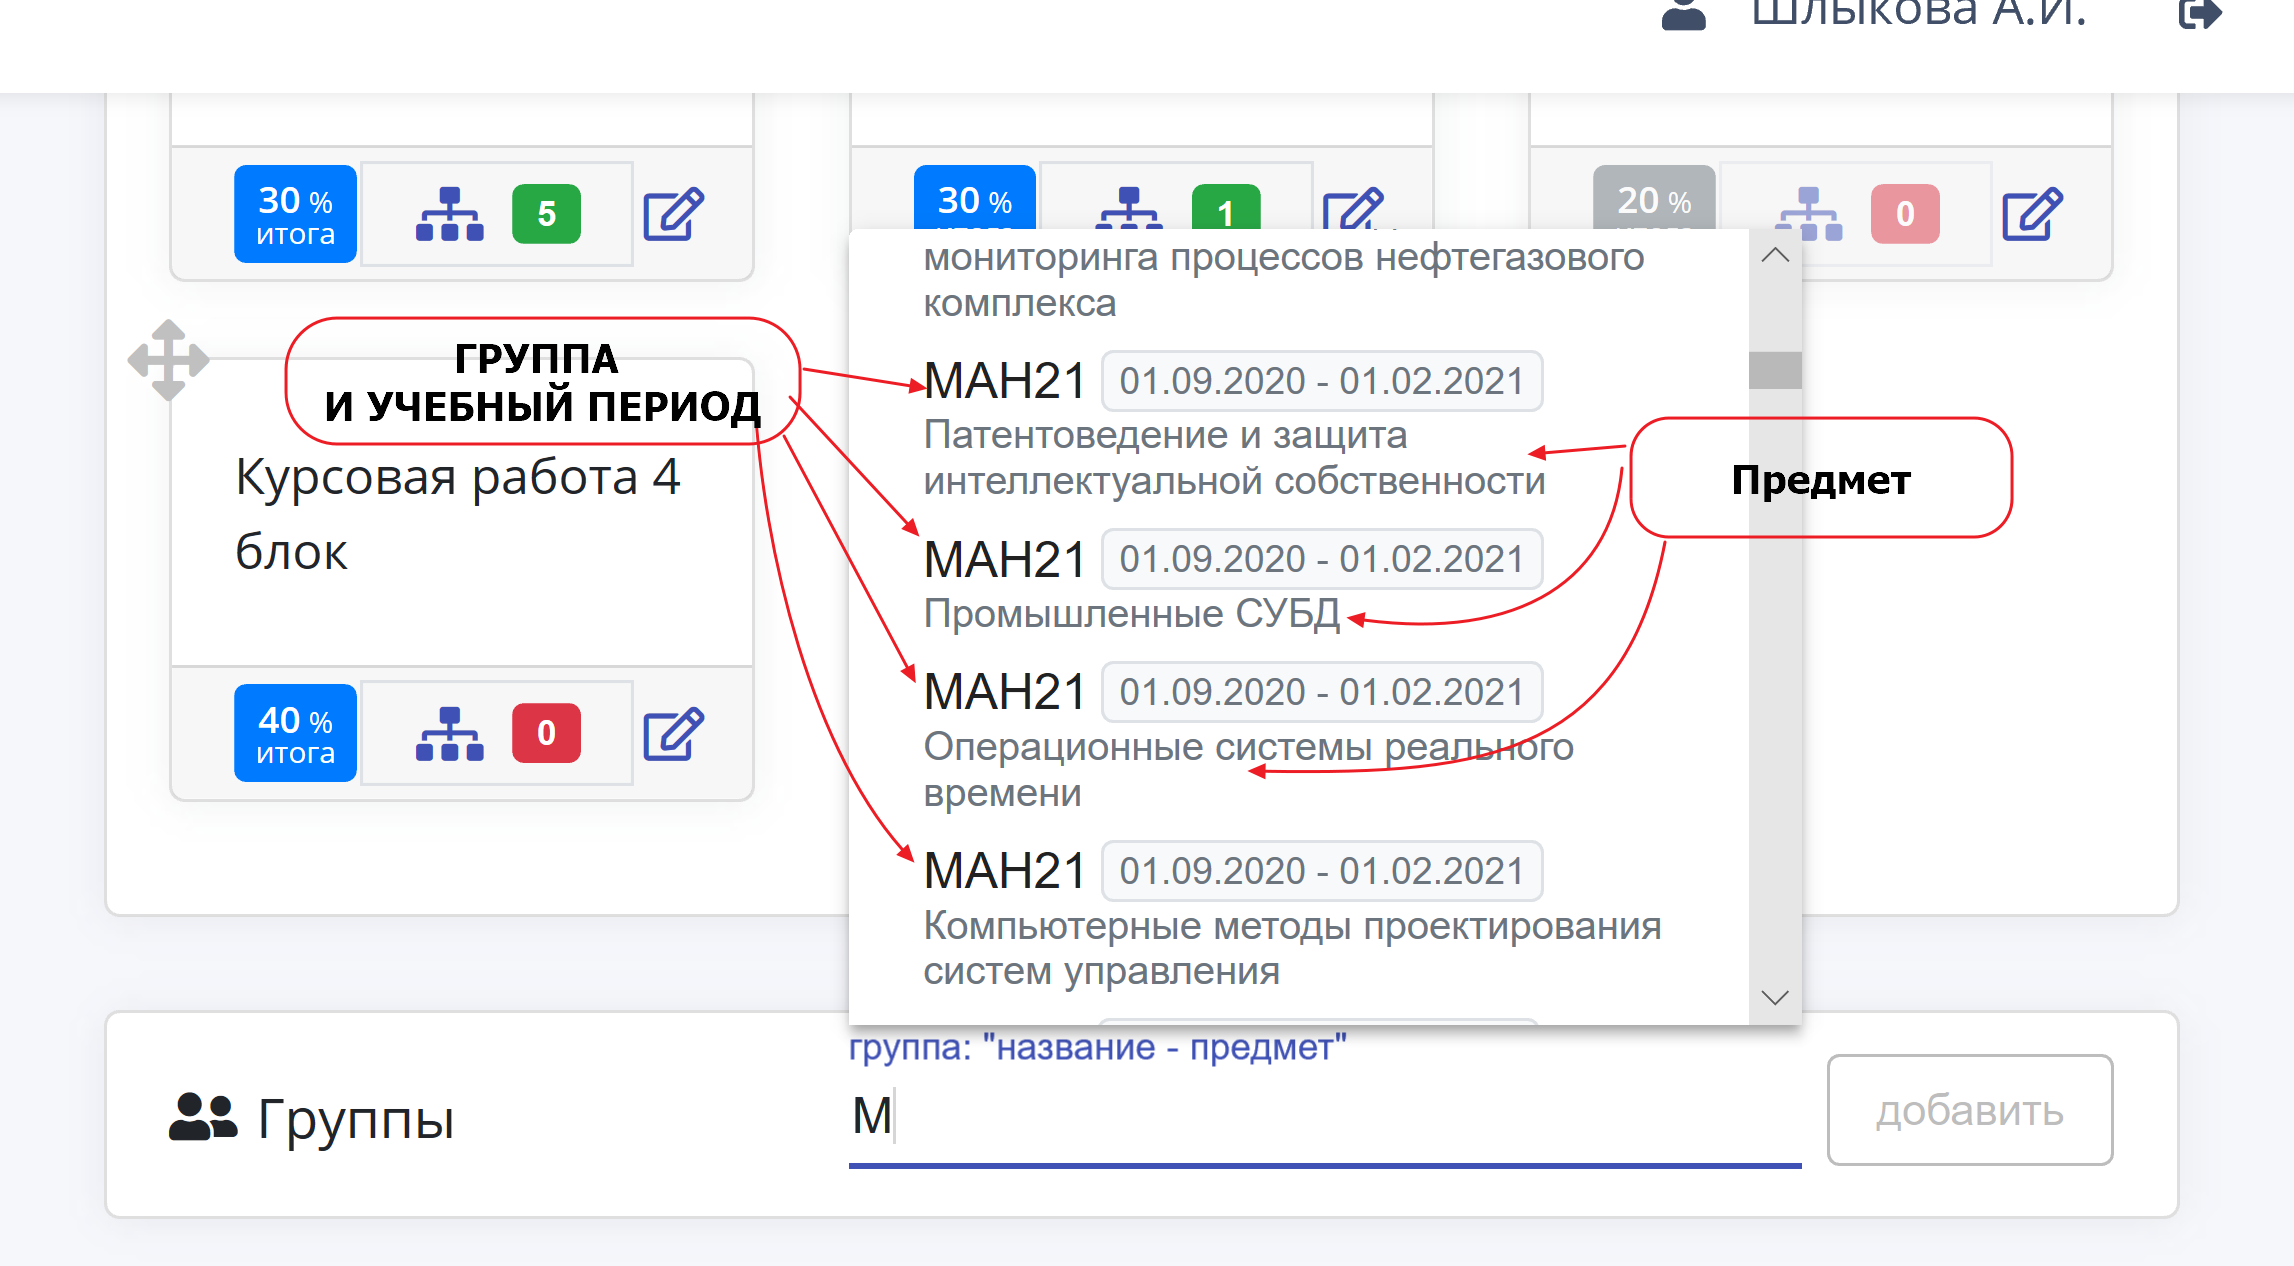This screenshot has width=2294, height=1266.
Task: Open the card titled Курсовая работа 4 блок
Action: pyautogui.click(x=458, y=514)
